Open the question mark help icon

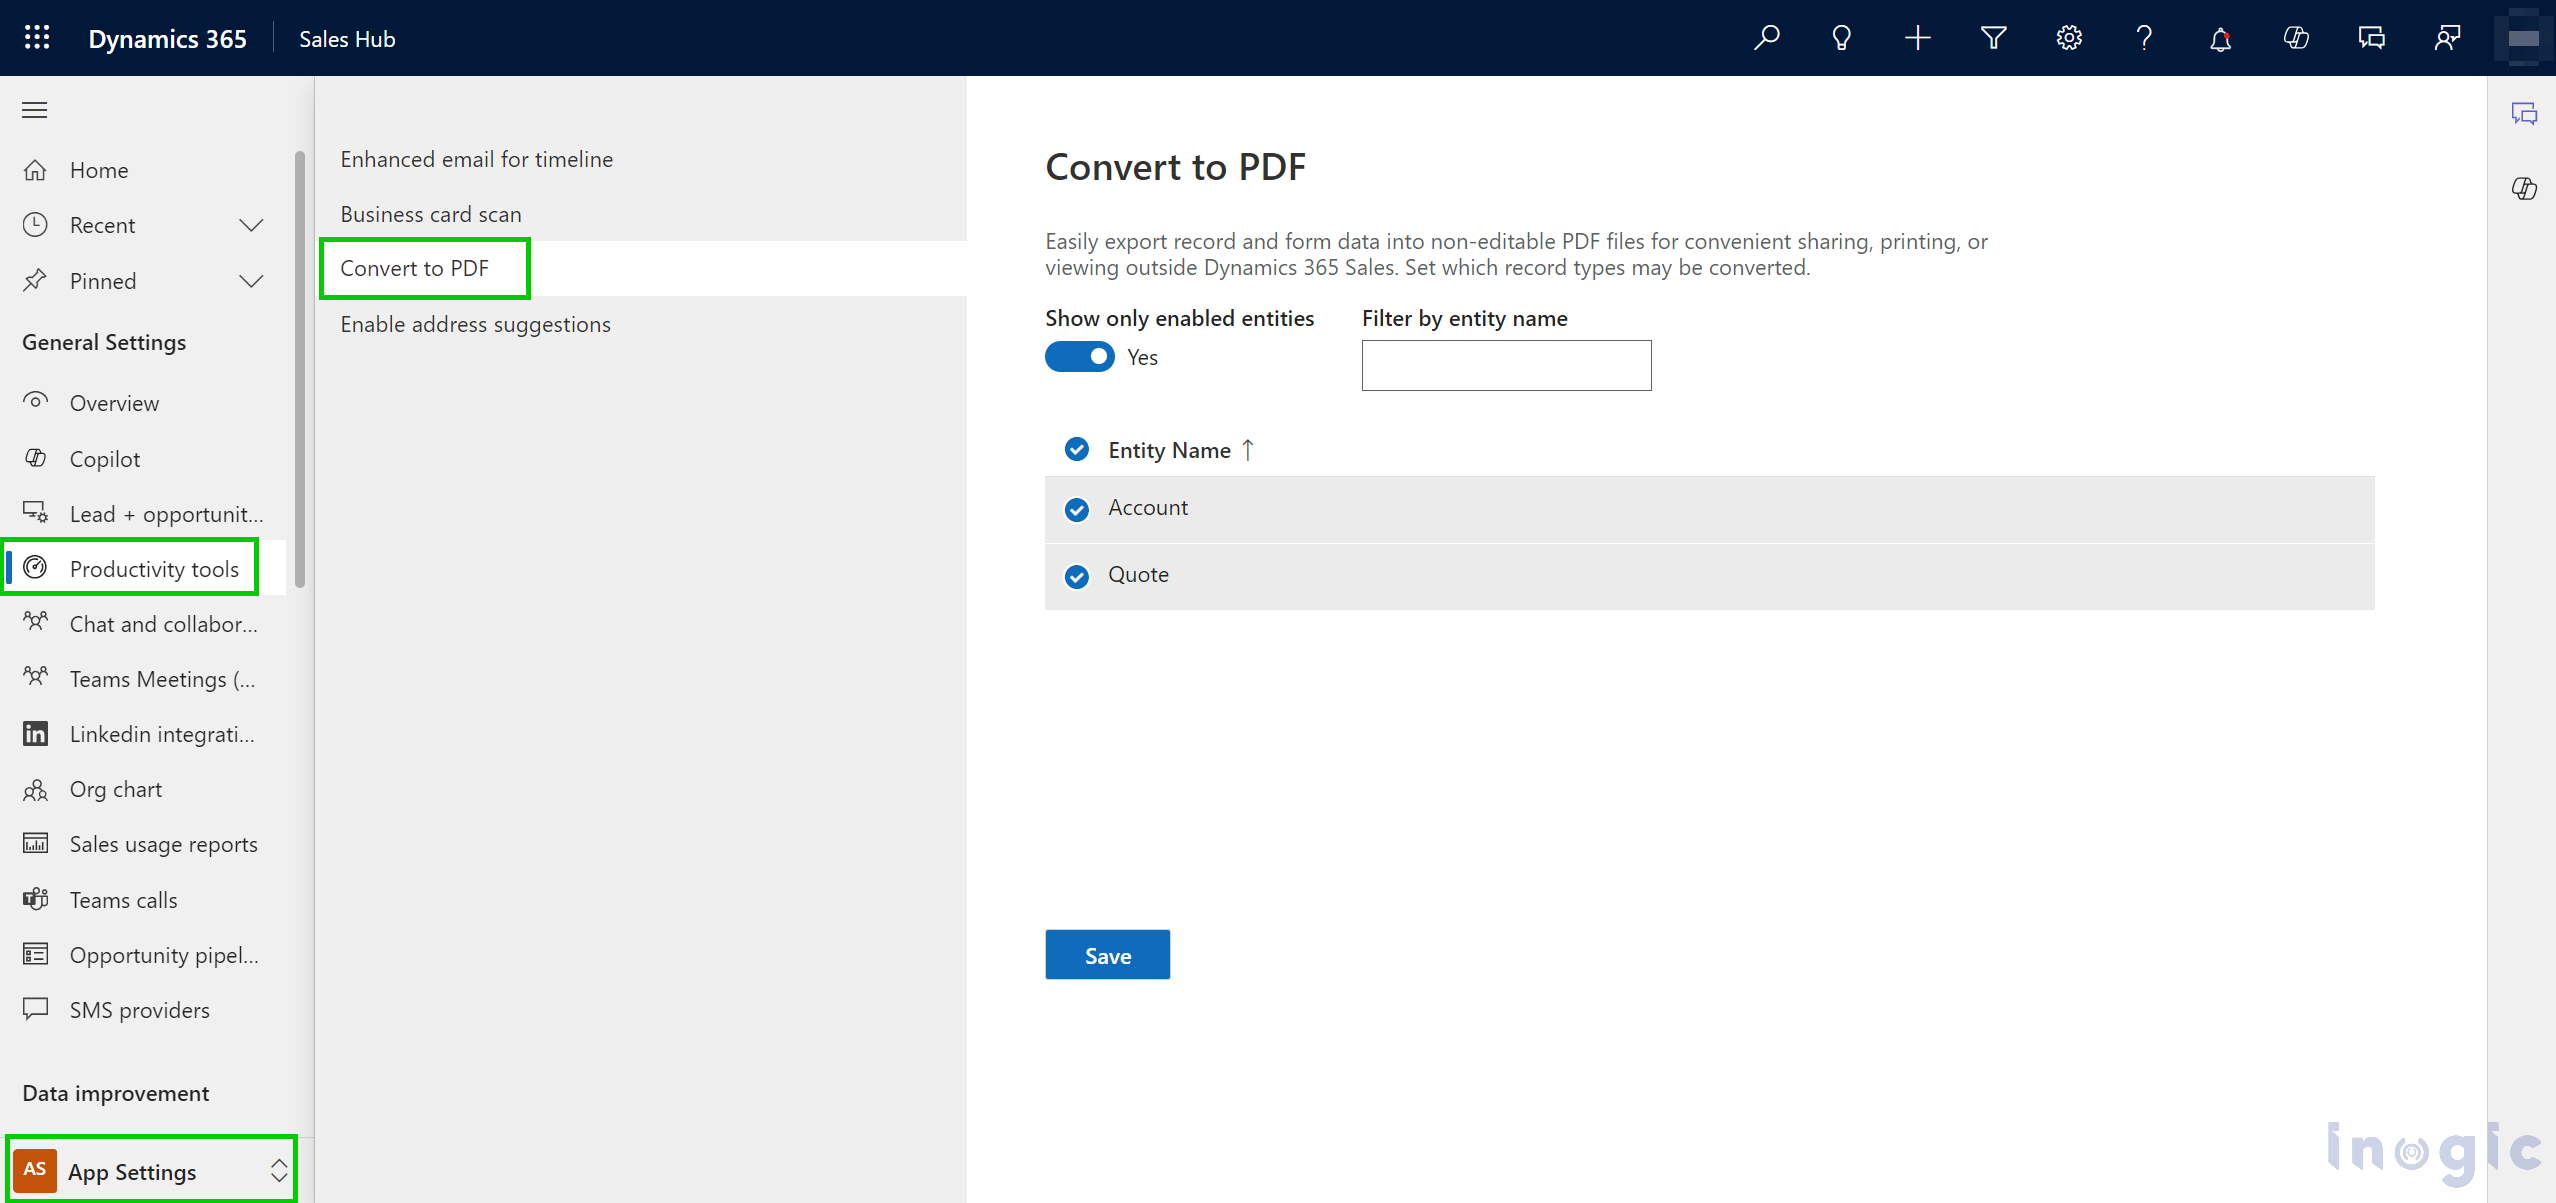[2144, 38]
